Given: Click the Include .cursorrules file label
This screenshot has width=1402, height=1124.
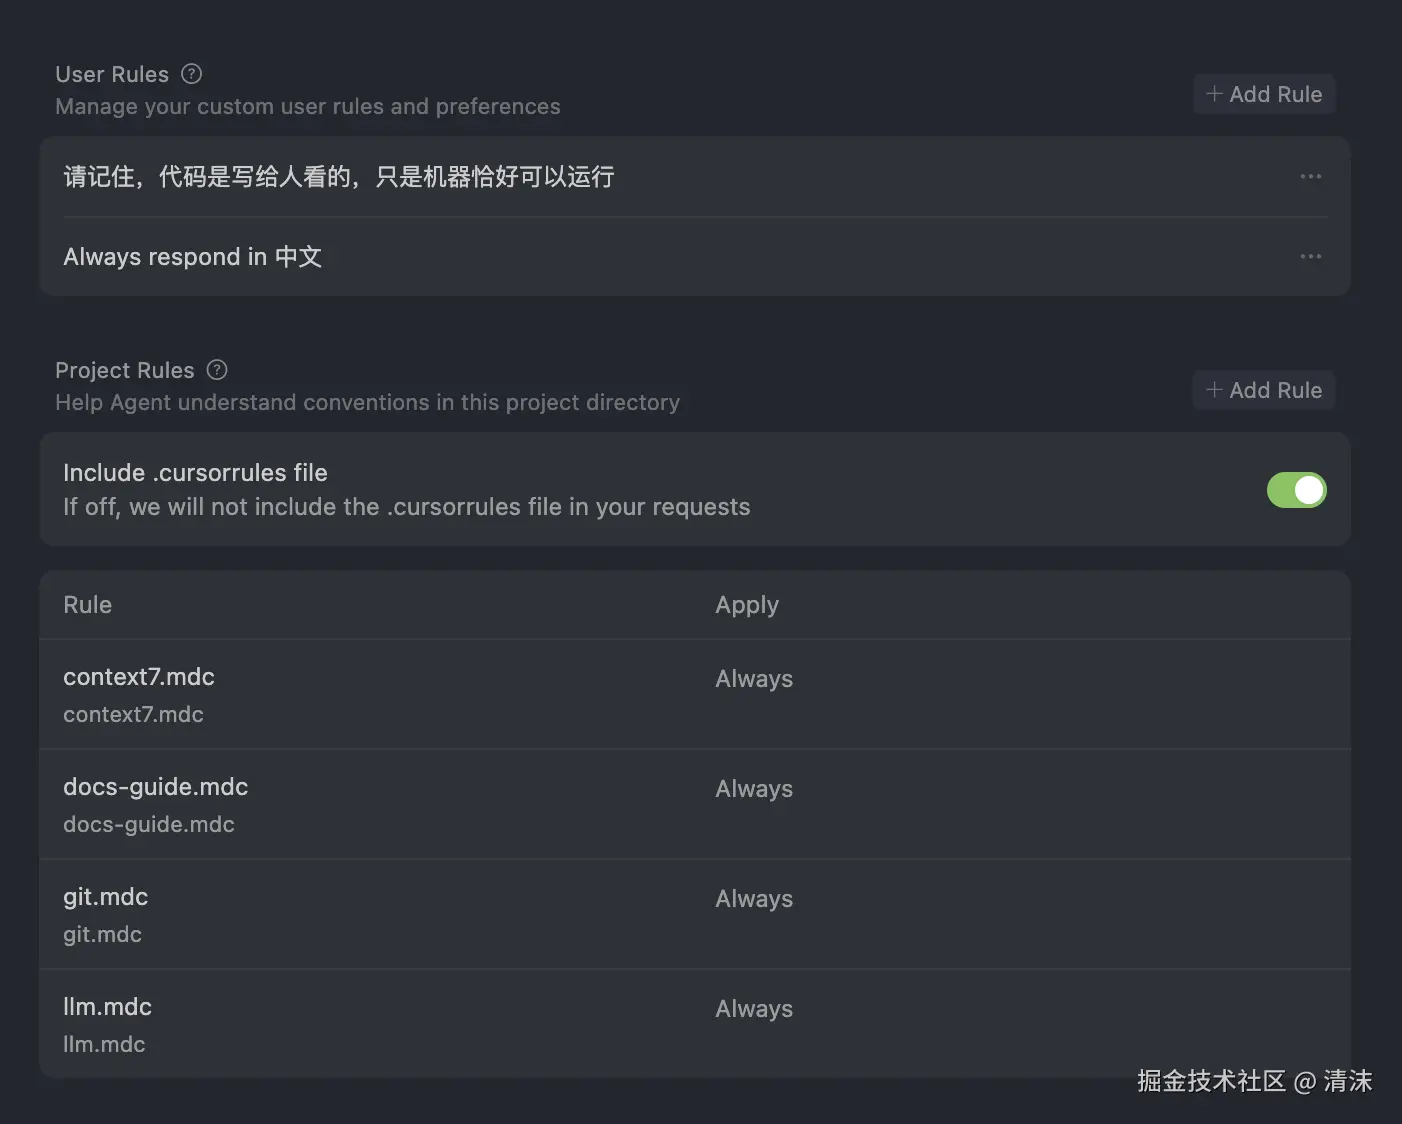Looking at the screenshot, I should (195, 473).
